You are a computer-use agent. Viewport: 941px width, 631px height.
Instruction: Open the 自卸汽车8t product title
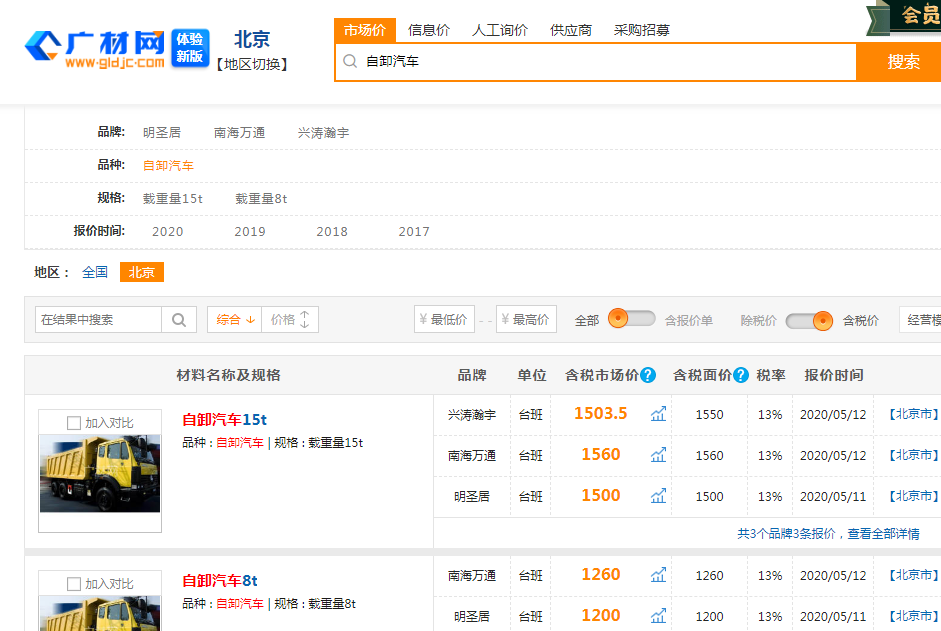pyautogui.click(x=220, y=581)
